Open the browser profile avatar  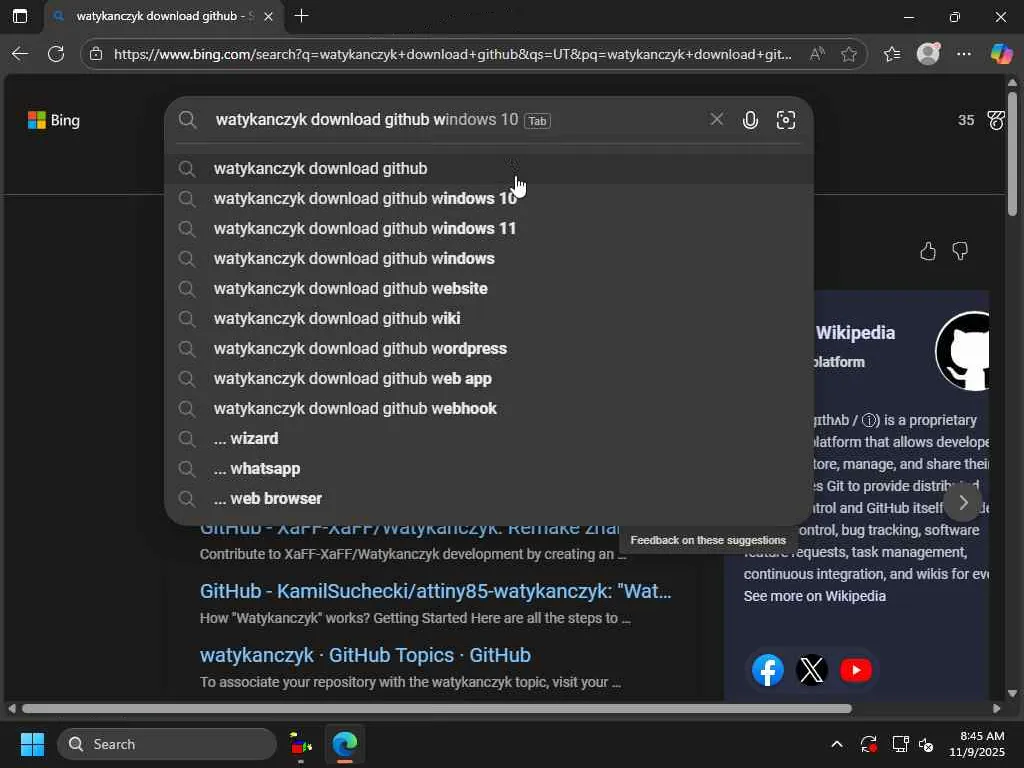(x=928, y=54)
